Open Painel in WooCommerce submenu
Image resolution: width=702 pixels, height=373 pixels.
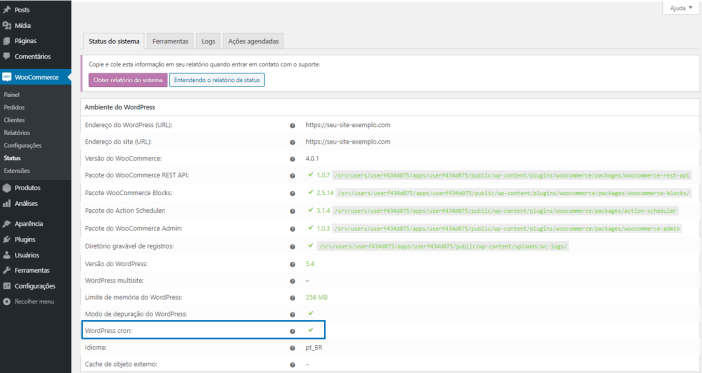pos(12,94)
